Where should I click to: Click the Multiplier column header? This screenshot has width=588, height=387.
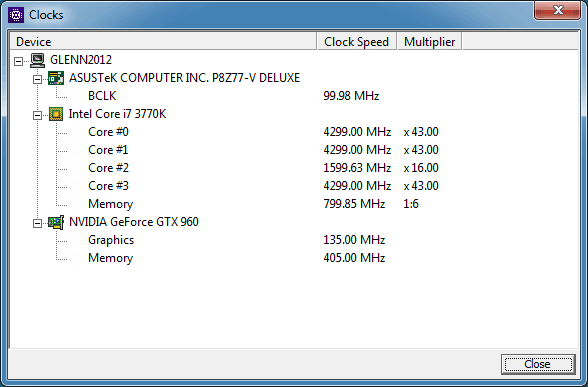click(x=429, y=41)
